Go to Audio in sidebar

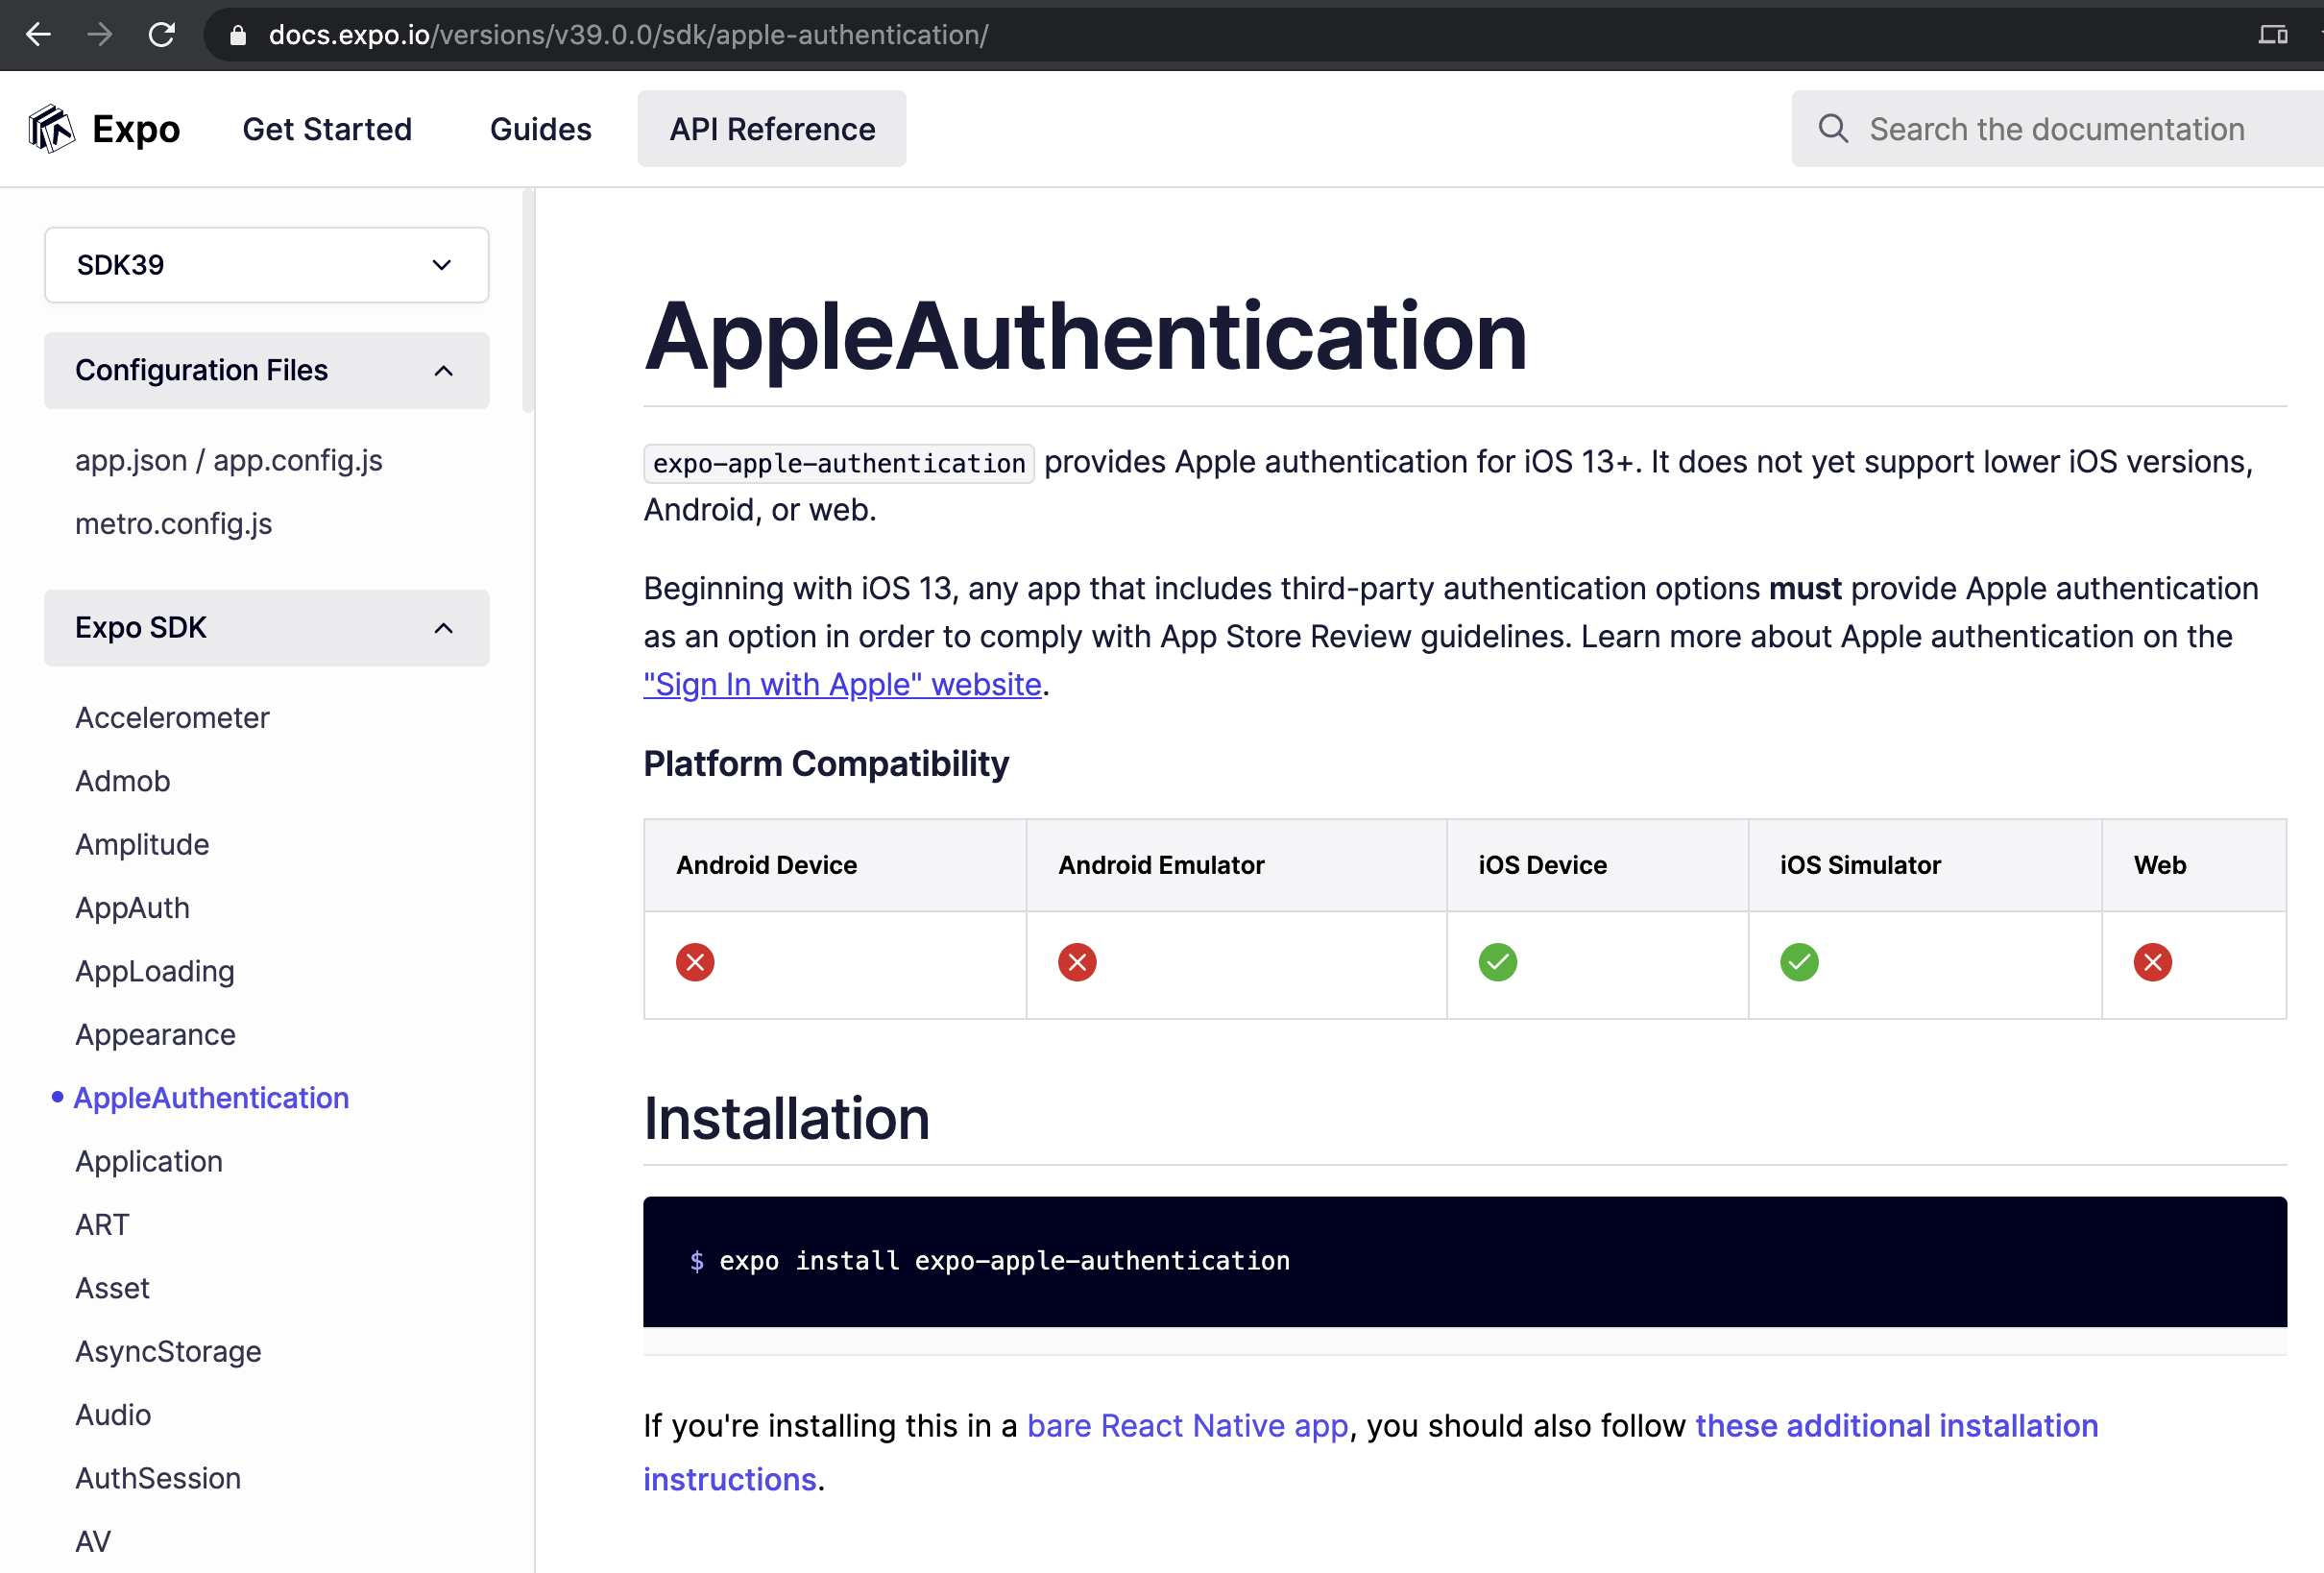click(113, 1415)
